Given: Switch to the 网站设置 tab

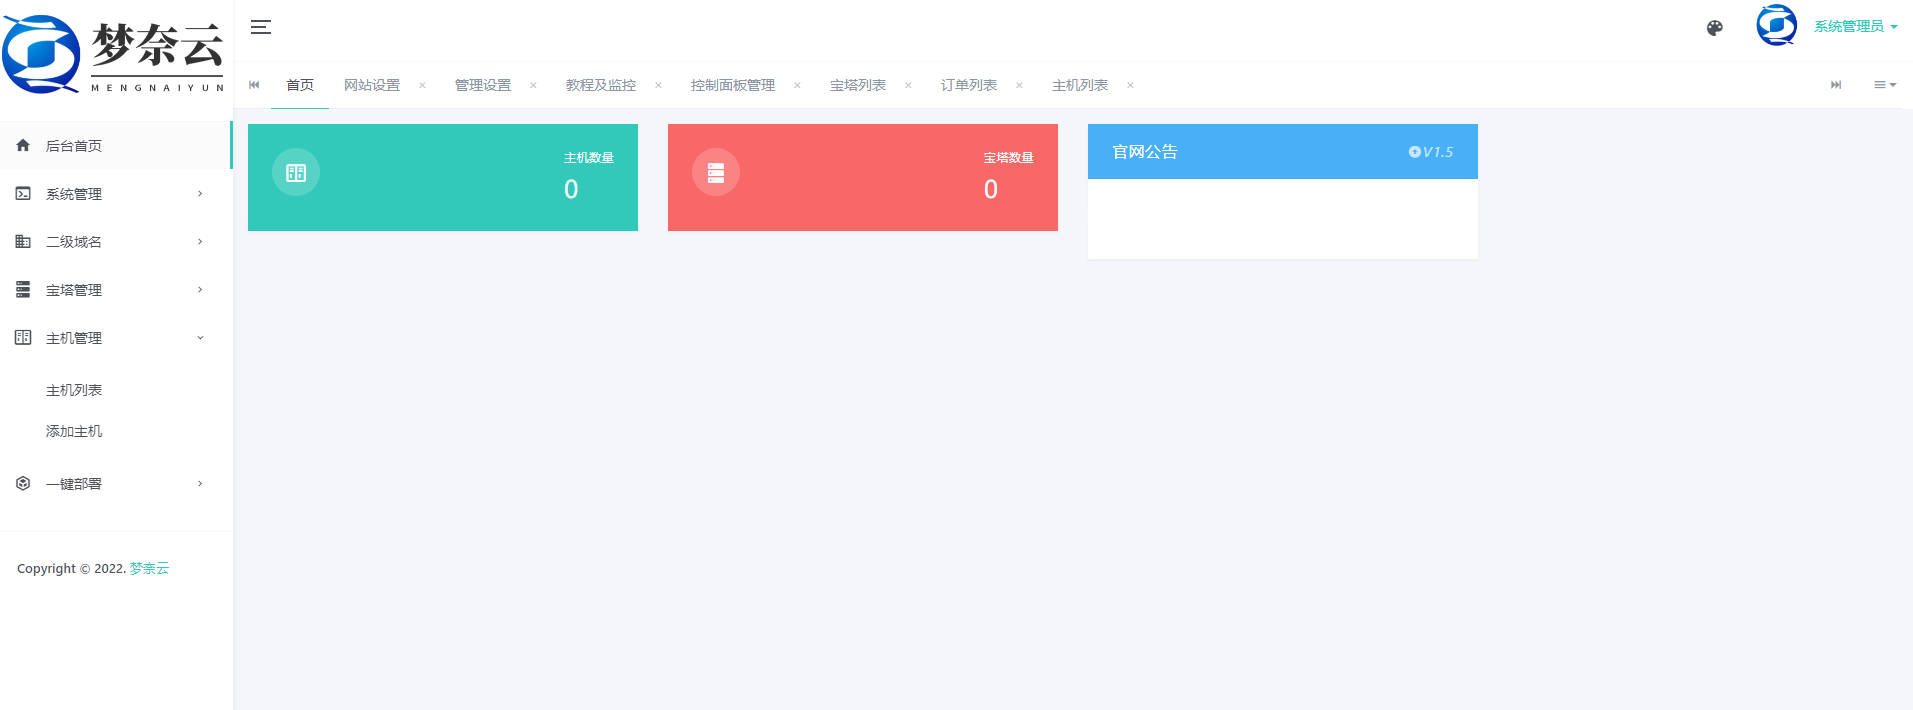Looking at the screenshot, I should (x=372, y=85).
